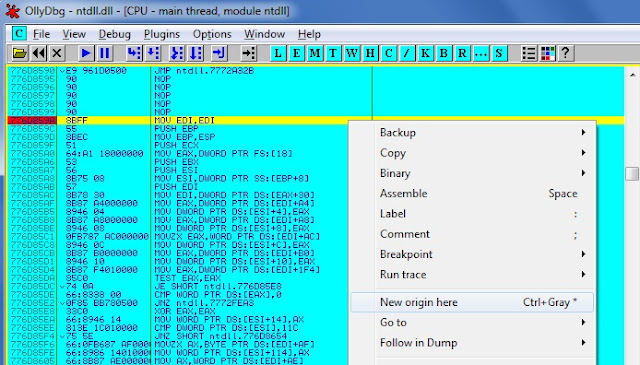
Task: Select MOV EBP,ESP instruction line
Action: 185,137
